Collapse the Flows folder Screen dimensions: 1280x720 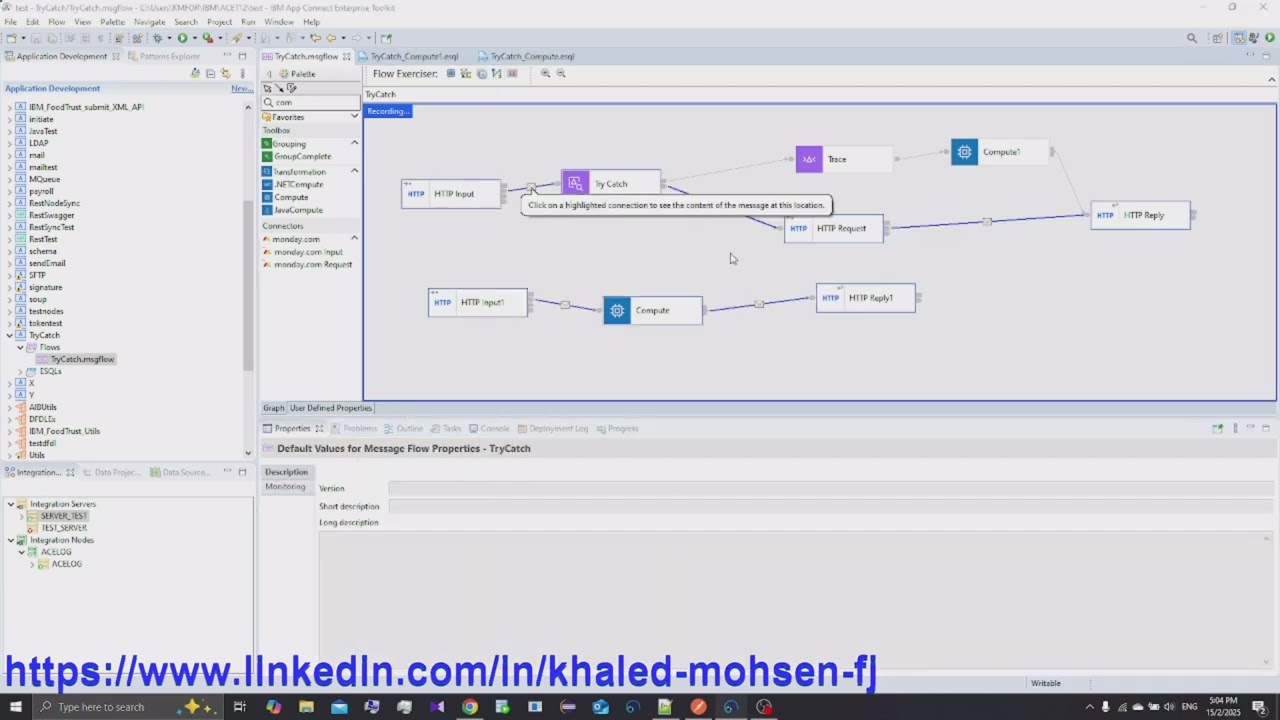point(21,347)
